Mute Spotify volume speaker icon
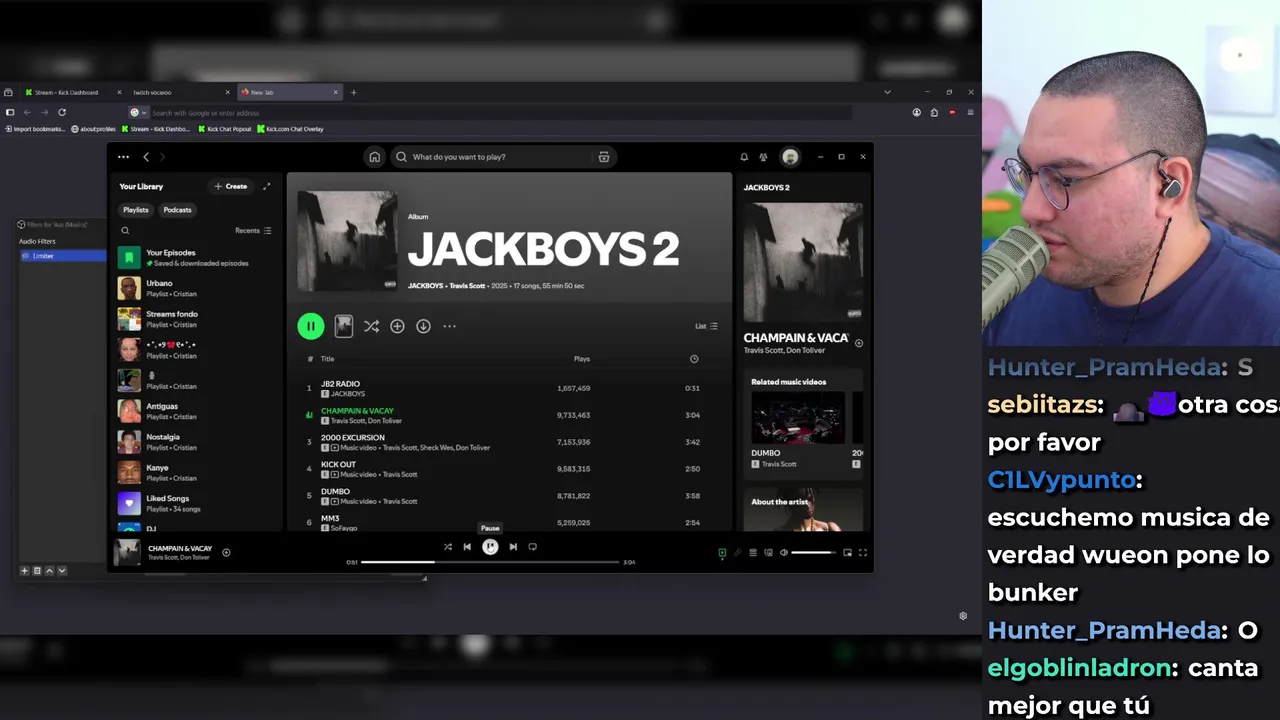The image size is (1280, 720). 784,552
